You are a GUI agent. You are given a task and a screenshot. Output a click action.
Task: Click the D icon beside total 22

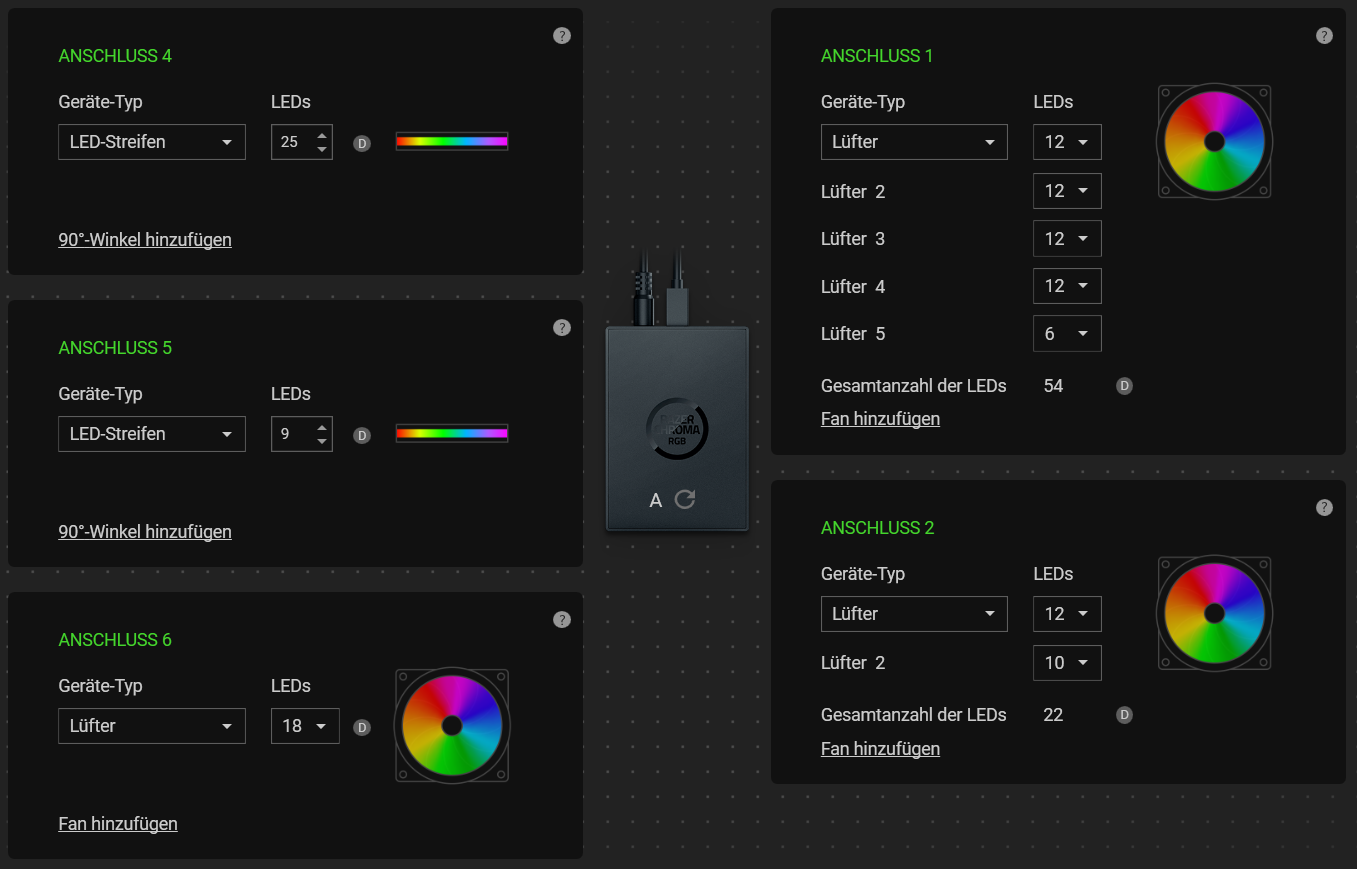point(1124,715)
